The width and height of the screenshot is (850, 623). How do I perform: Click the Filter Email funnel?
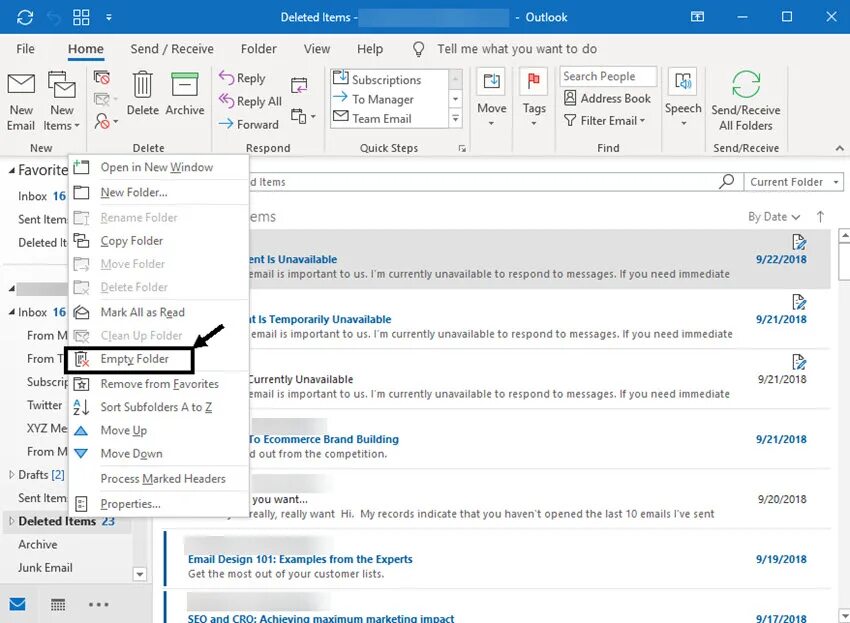tap(604, 120)
